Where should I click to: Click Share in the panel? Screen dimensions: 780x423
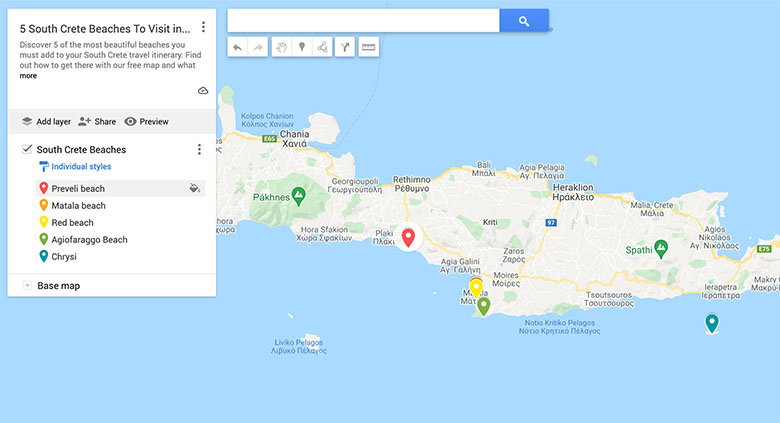(x=97, y=121)
